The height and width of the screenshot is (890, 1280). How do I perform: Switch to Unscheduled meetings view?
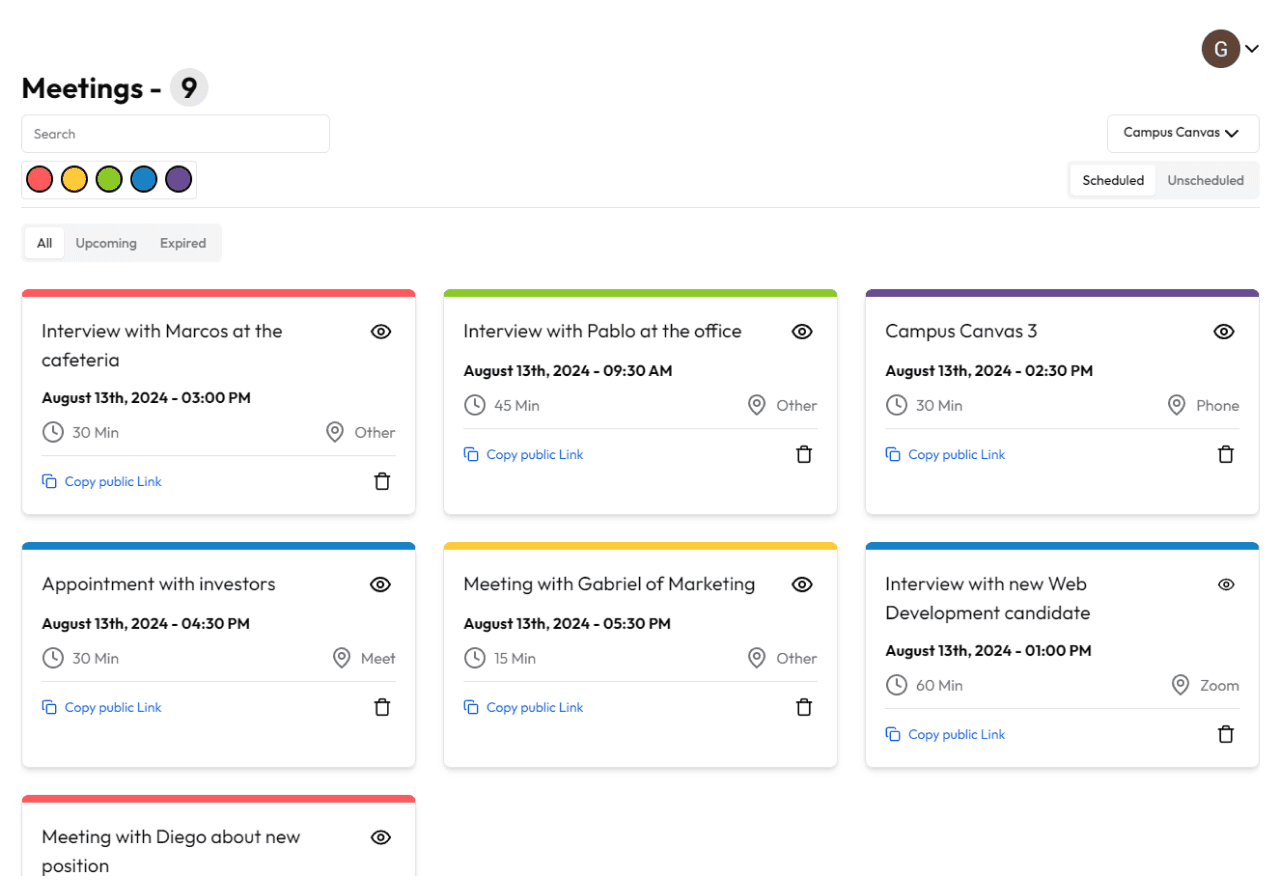tap(1205, 180)
